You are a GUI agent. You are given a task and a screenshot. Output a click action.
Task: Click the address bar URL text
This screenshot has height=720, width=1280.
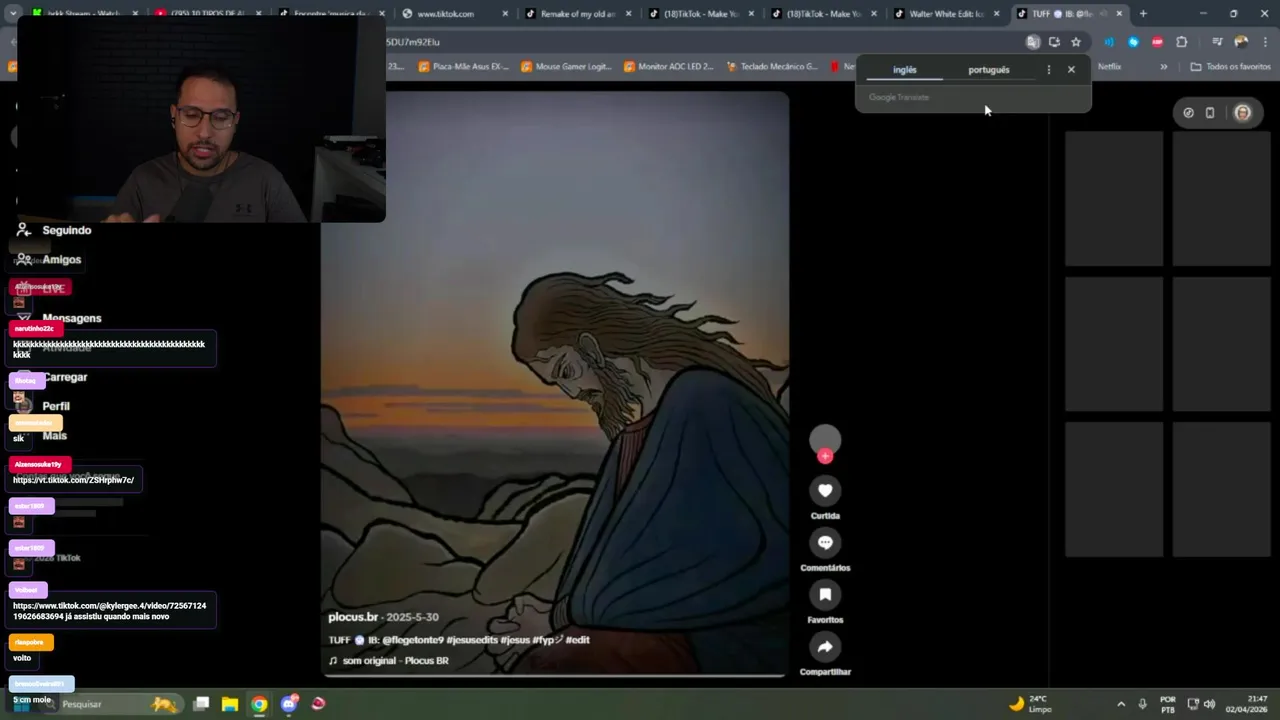point(413,42)
